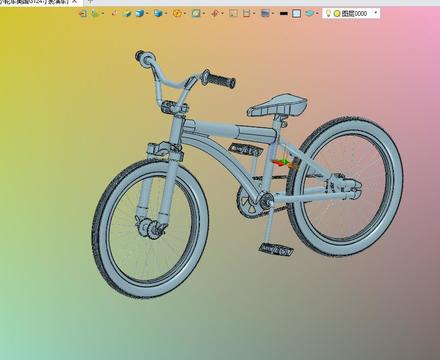Click the second blue box view icon
The height and width of the screenshot is (360, 440).
pyautogui.click(x=159, y=13)
